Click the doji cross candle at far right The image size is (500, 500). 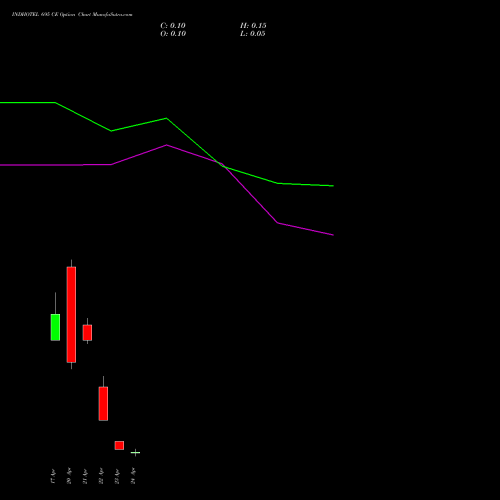(x=135, y=452)
